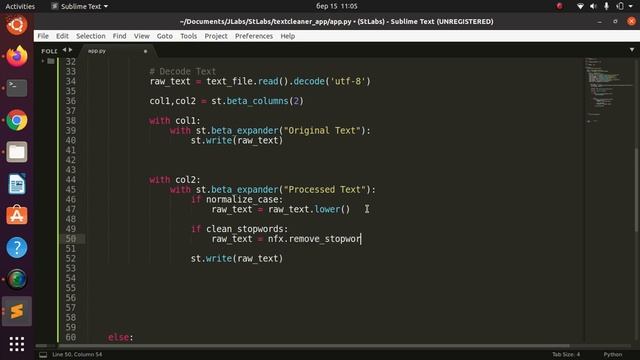640x360 pixels.
Task: Open the Wi-Fi network indicator
Action: [580, 6]
